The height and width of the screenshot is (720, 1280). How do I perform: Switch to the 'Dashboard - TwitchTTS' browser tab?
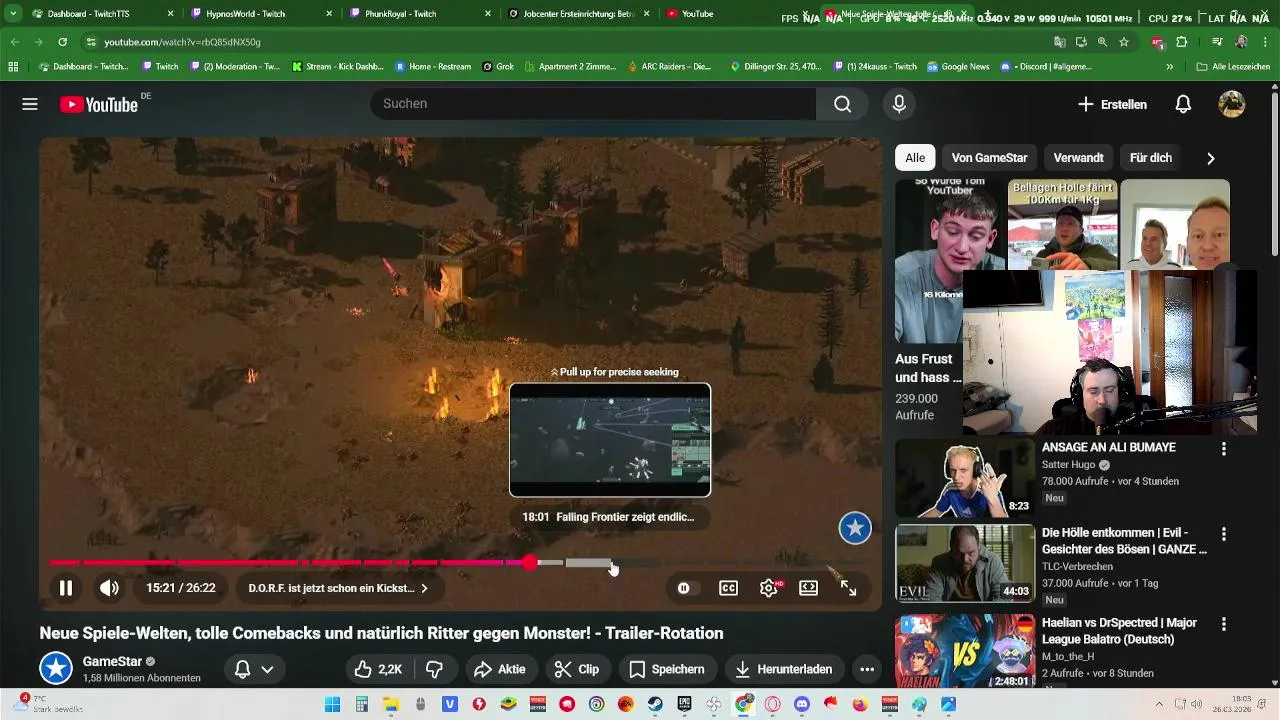103,14
